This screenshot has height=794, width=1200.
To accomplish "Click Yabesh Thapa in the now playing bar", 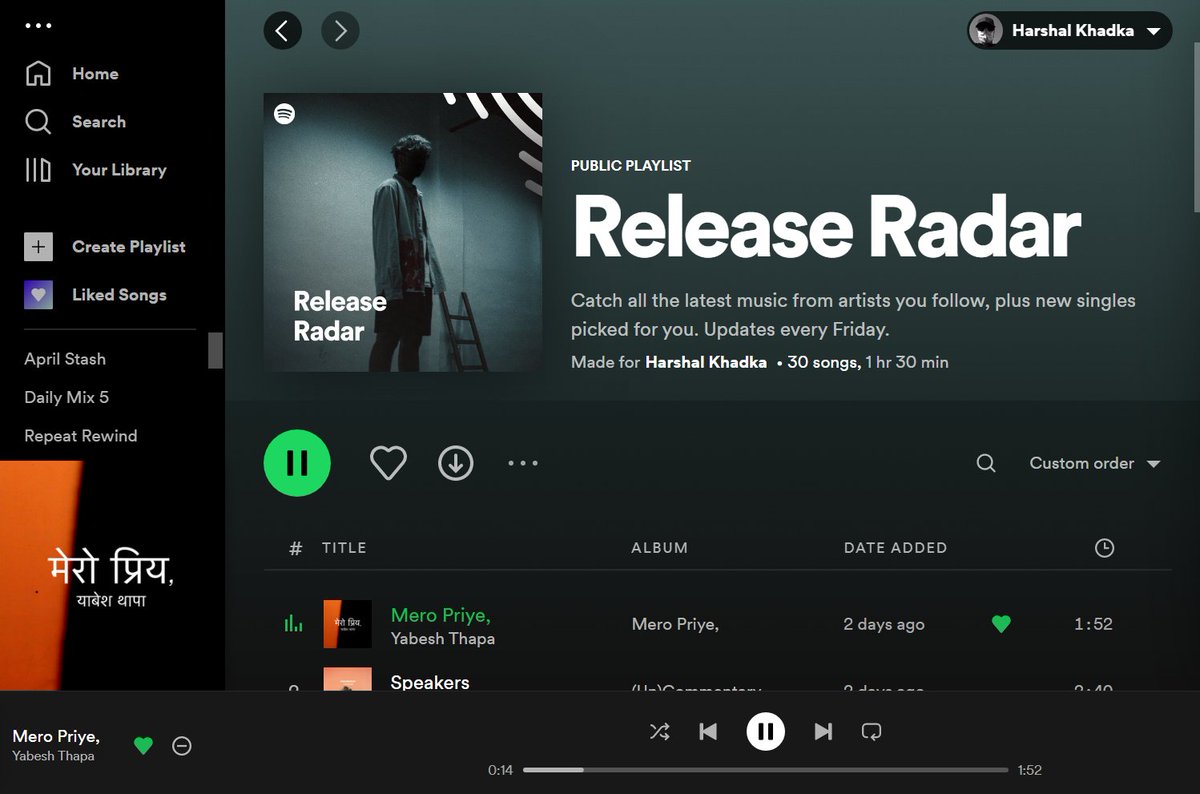I will point(53,756).
